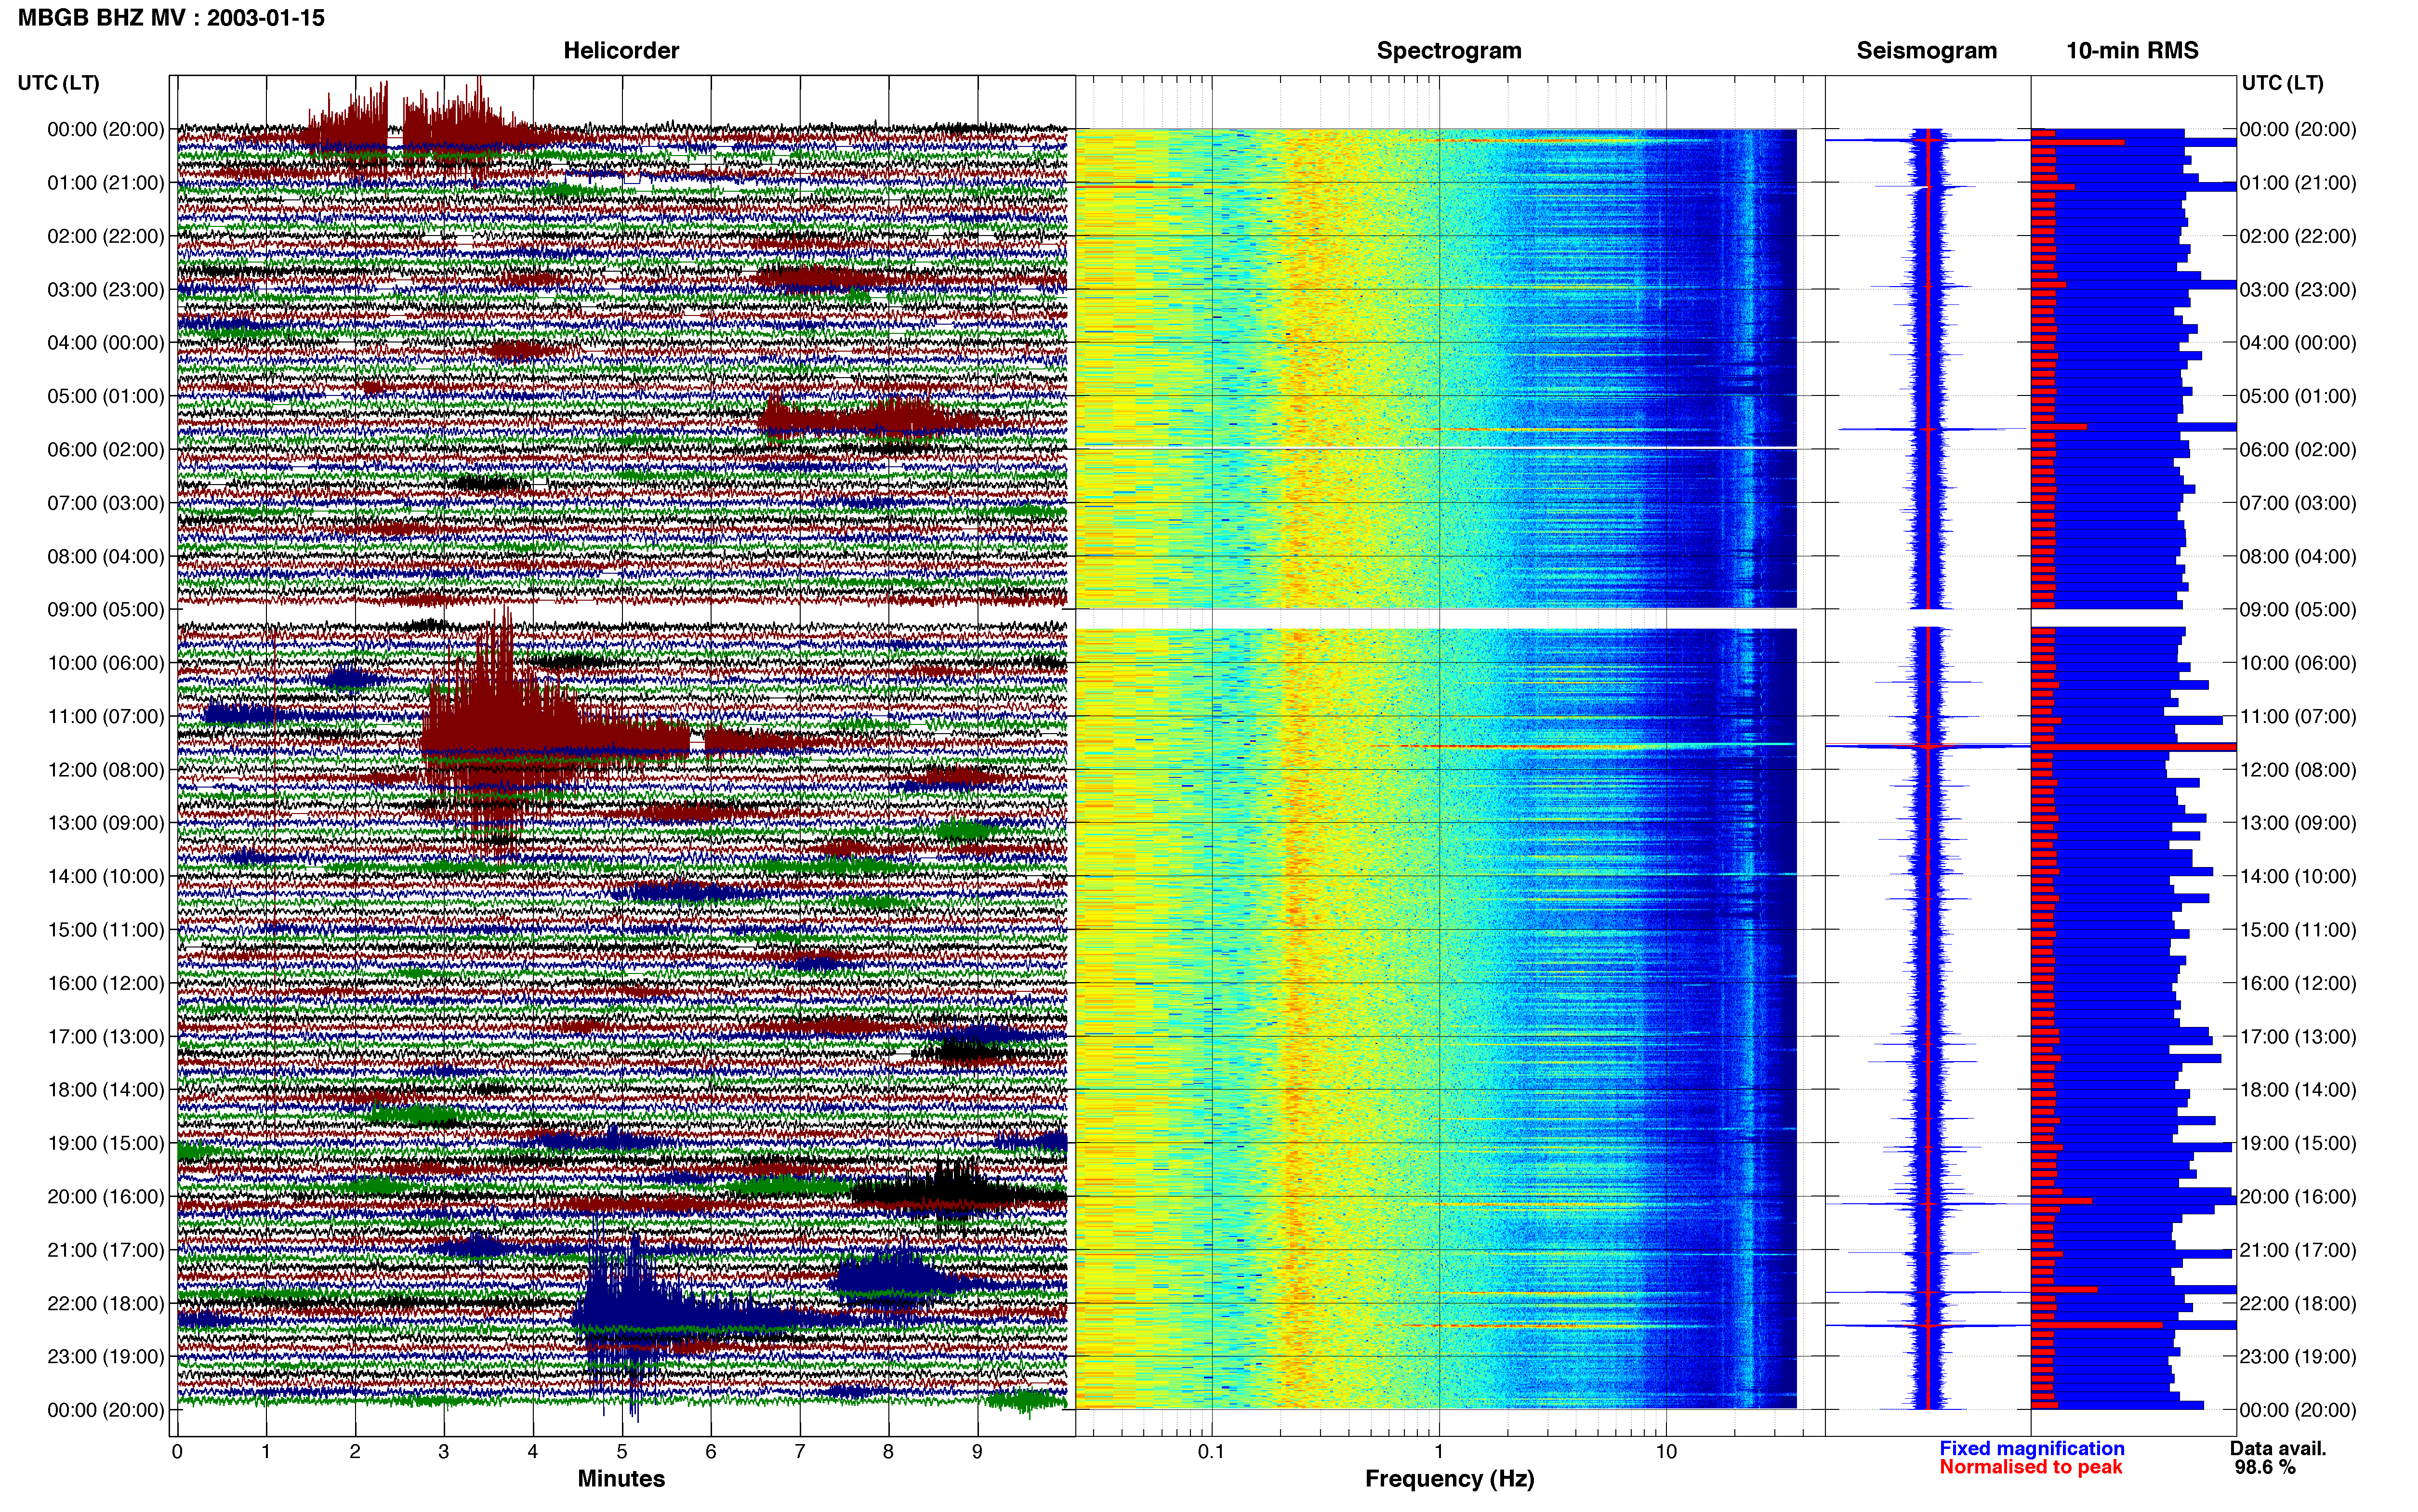Click the left 'UTC (LT)' axis label
This screenshot has width=2418, height=1512.
[58, 82]
